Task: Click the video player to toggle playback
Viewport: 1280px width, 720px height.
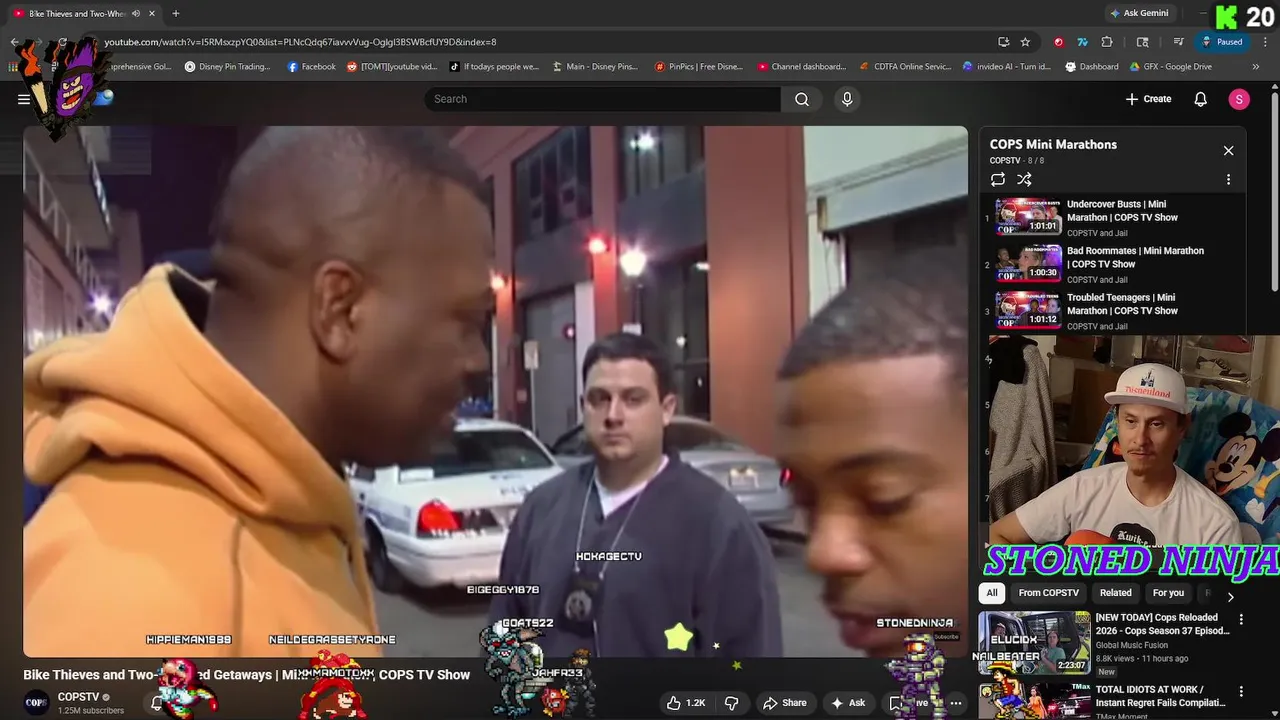Action: pyautogui.click(x=495, y=391)
